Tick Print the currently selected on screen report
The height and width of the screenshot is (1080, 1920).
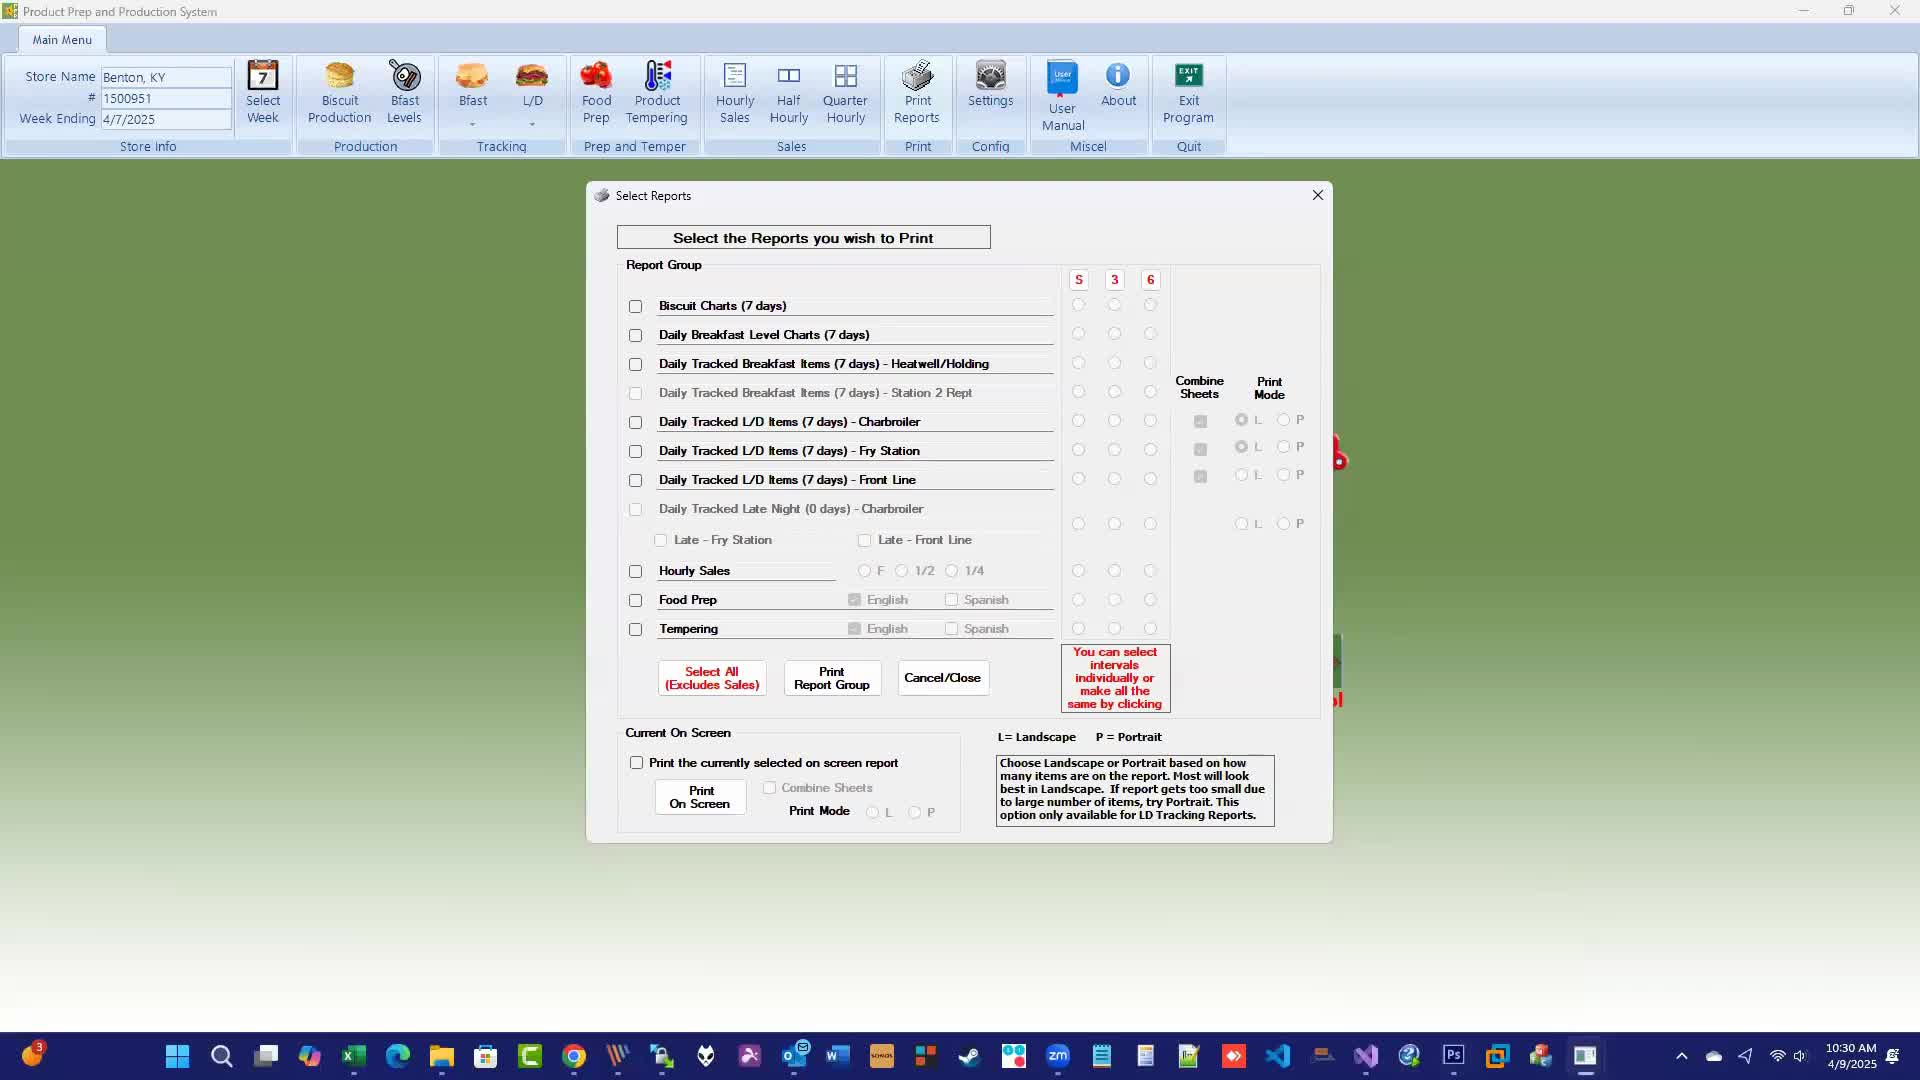[636, 763]
